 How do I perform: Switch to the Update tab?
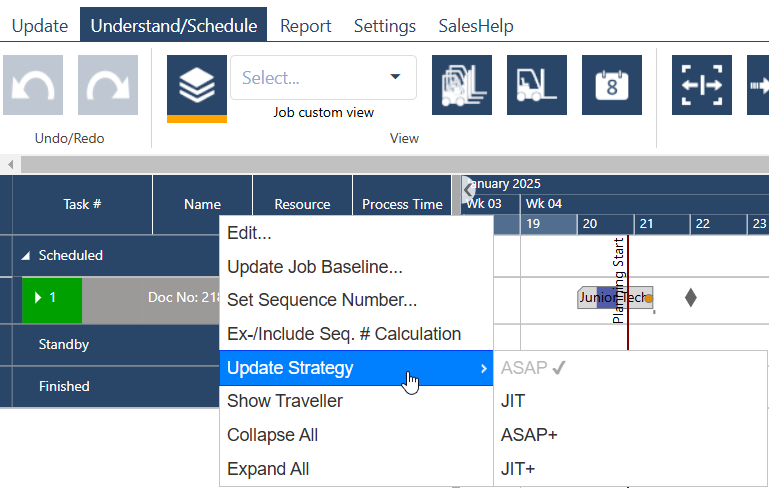point(40,26)
